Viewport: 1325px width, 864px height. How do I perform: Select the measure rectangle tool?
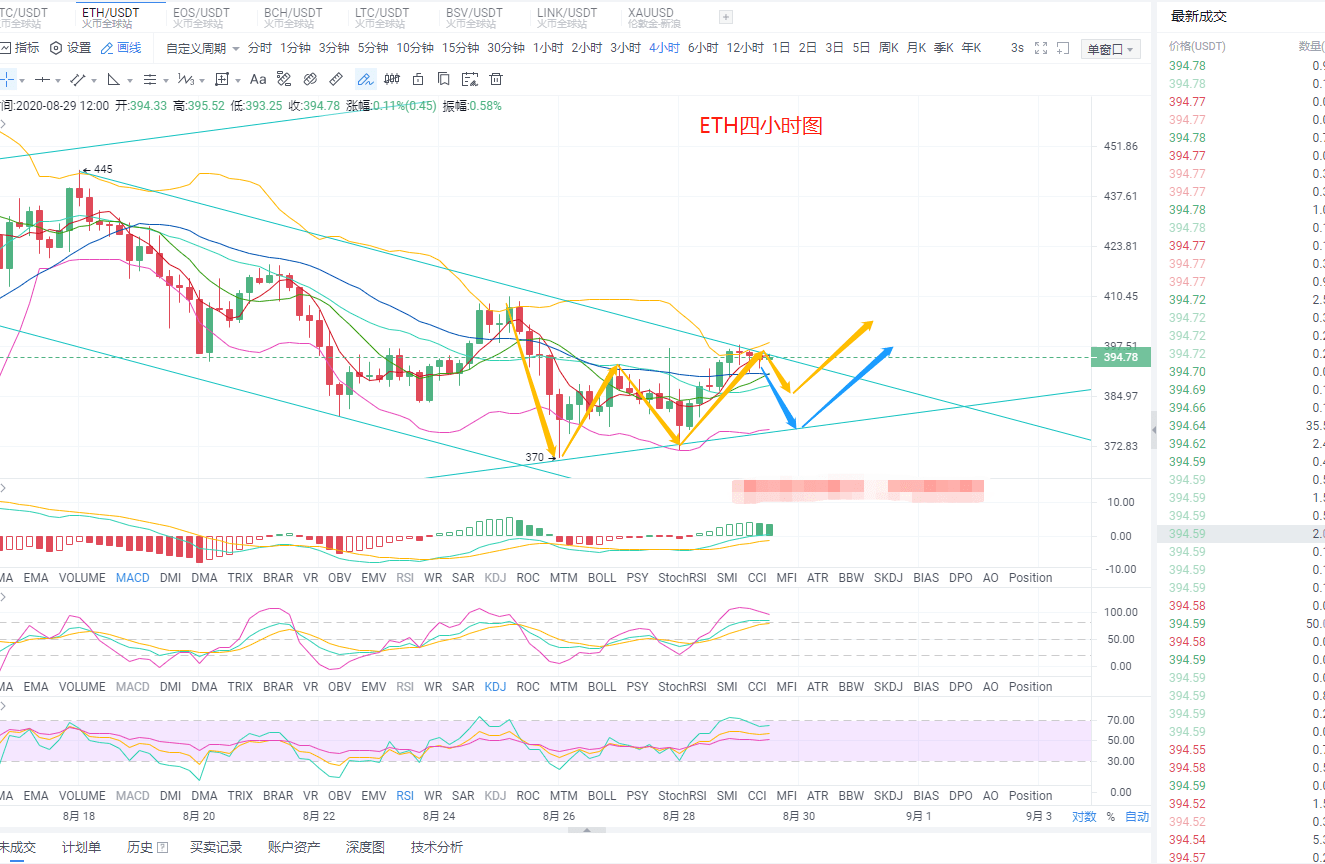click(222, 79)
